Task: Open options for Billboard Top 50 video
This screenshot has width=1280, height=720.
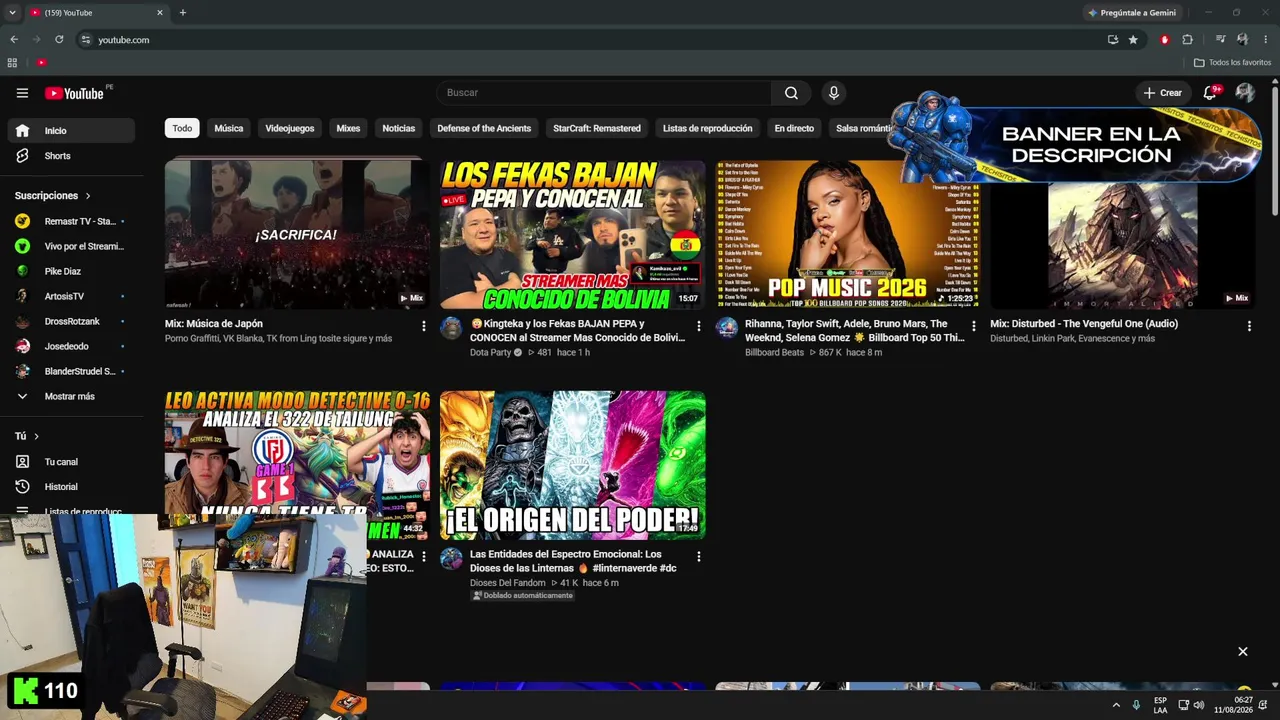Action: coord(974,326)
